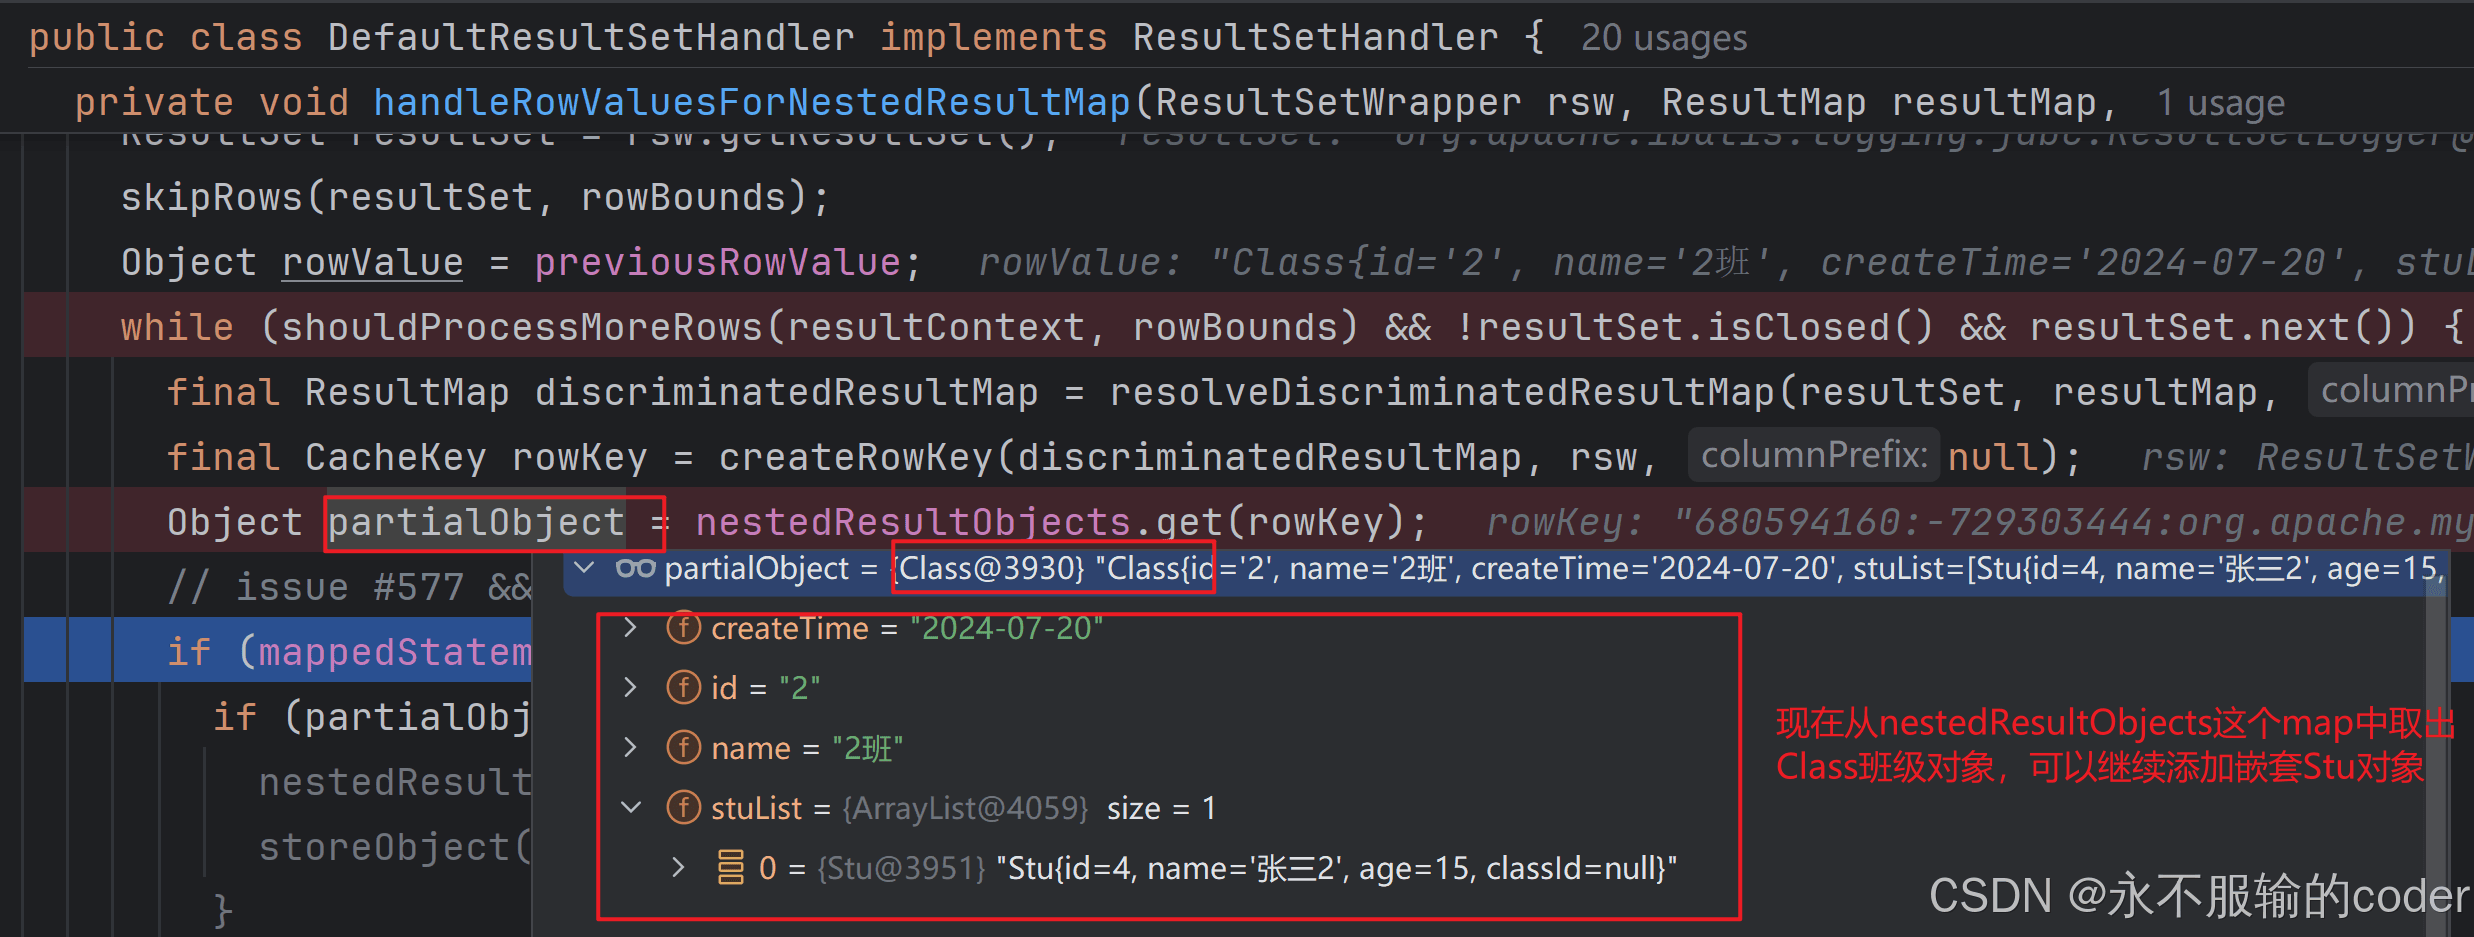2474x937 pixels.
Task: Click the ResultSetHandler interface name
Action: tap(1315, 37)
